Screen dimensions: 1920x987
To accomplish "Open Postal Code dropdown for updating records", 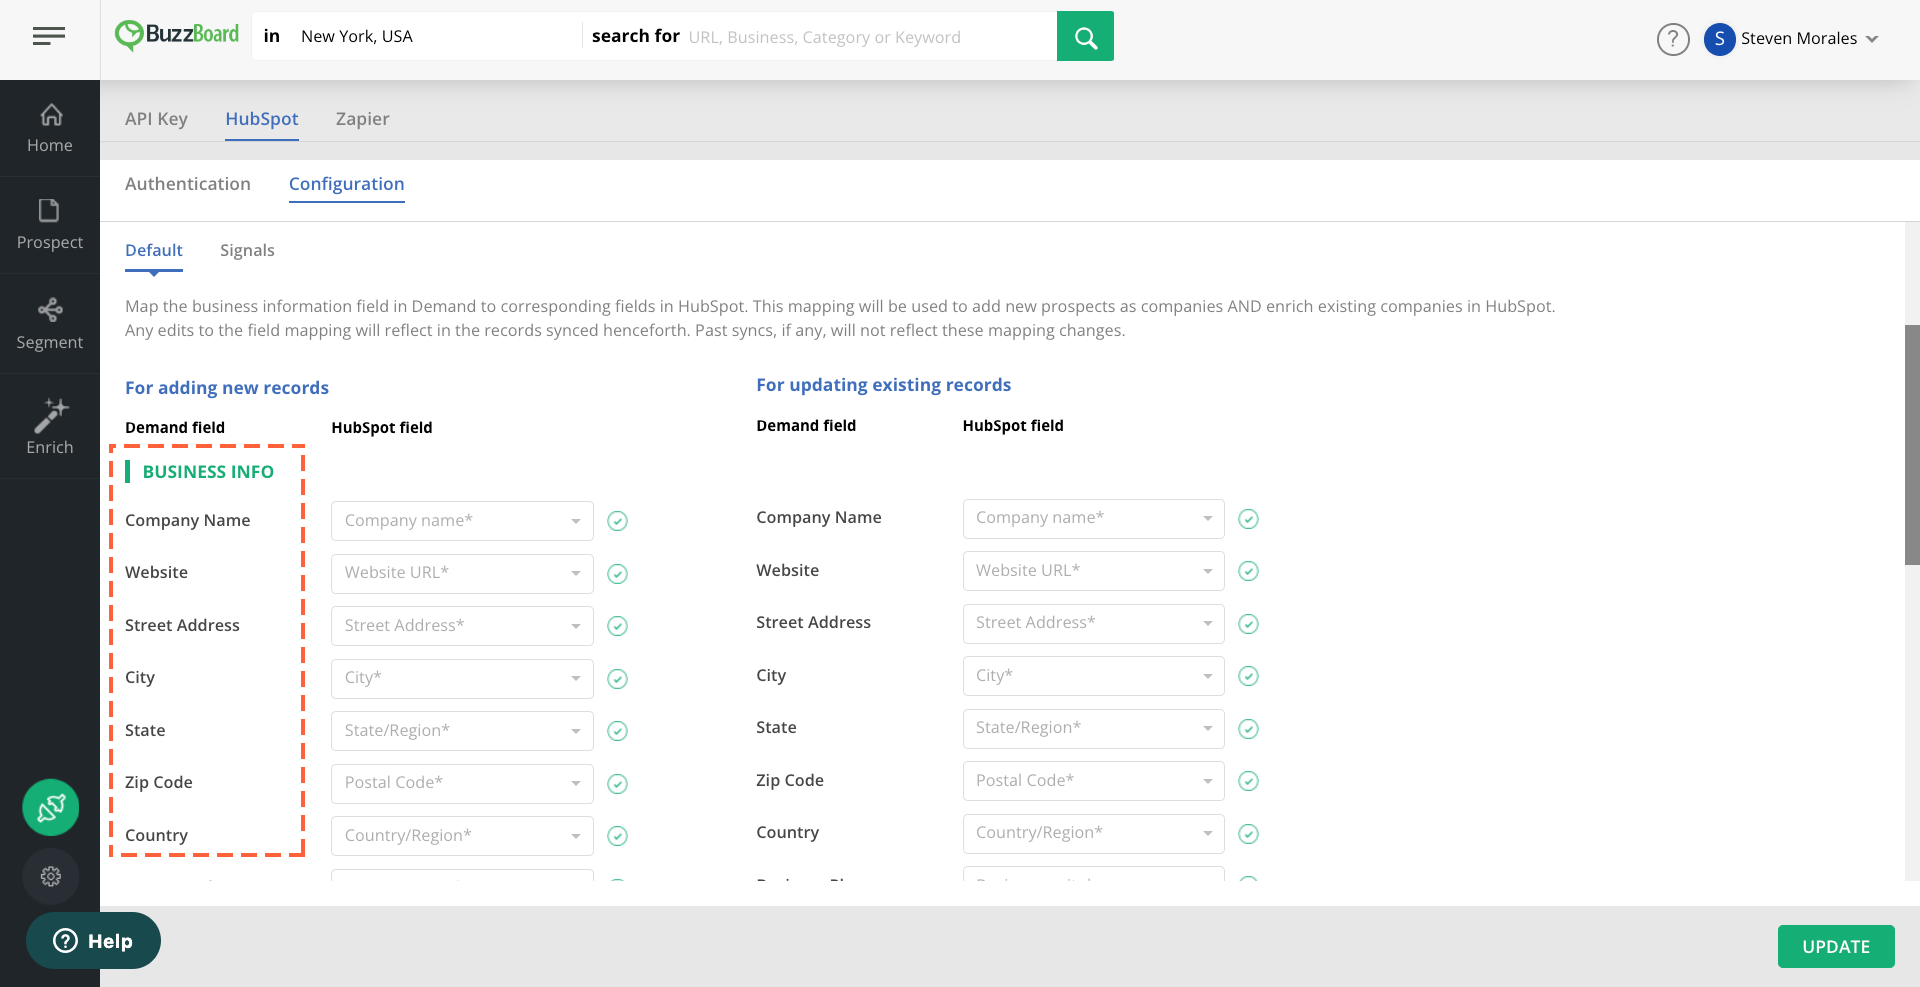I will pyautogui.click(x=1093, y=781).
